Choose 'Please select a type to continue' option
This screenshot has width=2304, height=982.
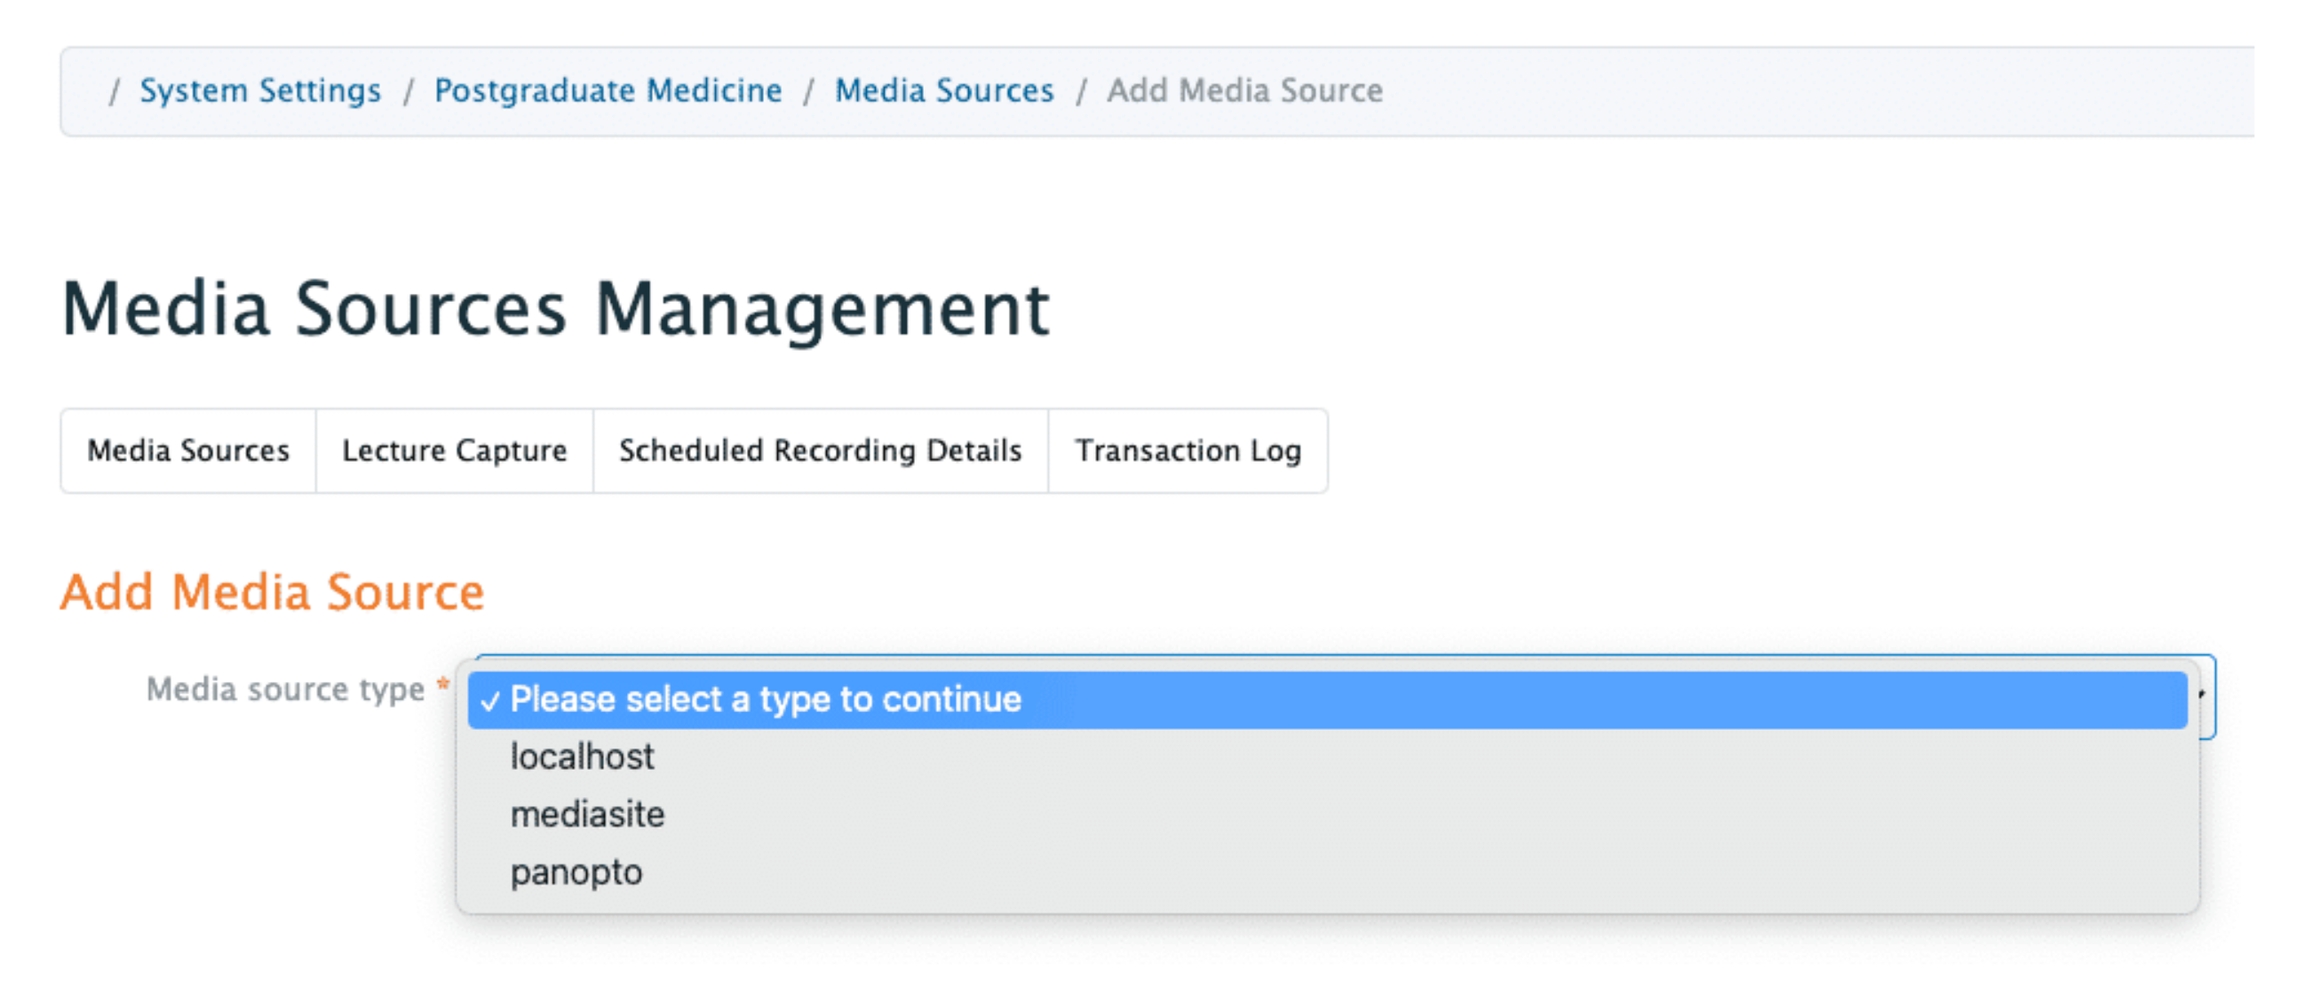coord(765,700)
